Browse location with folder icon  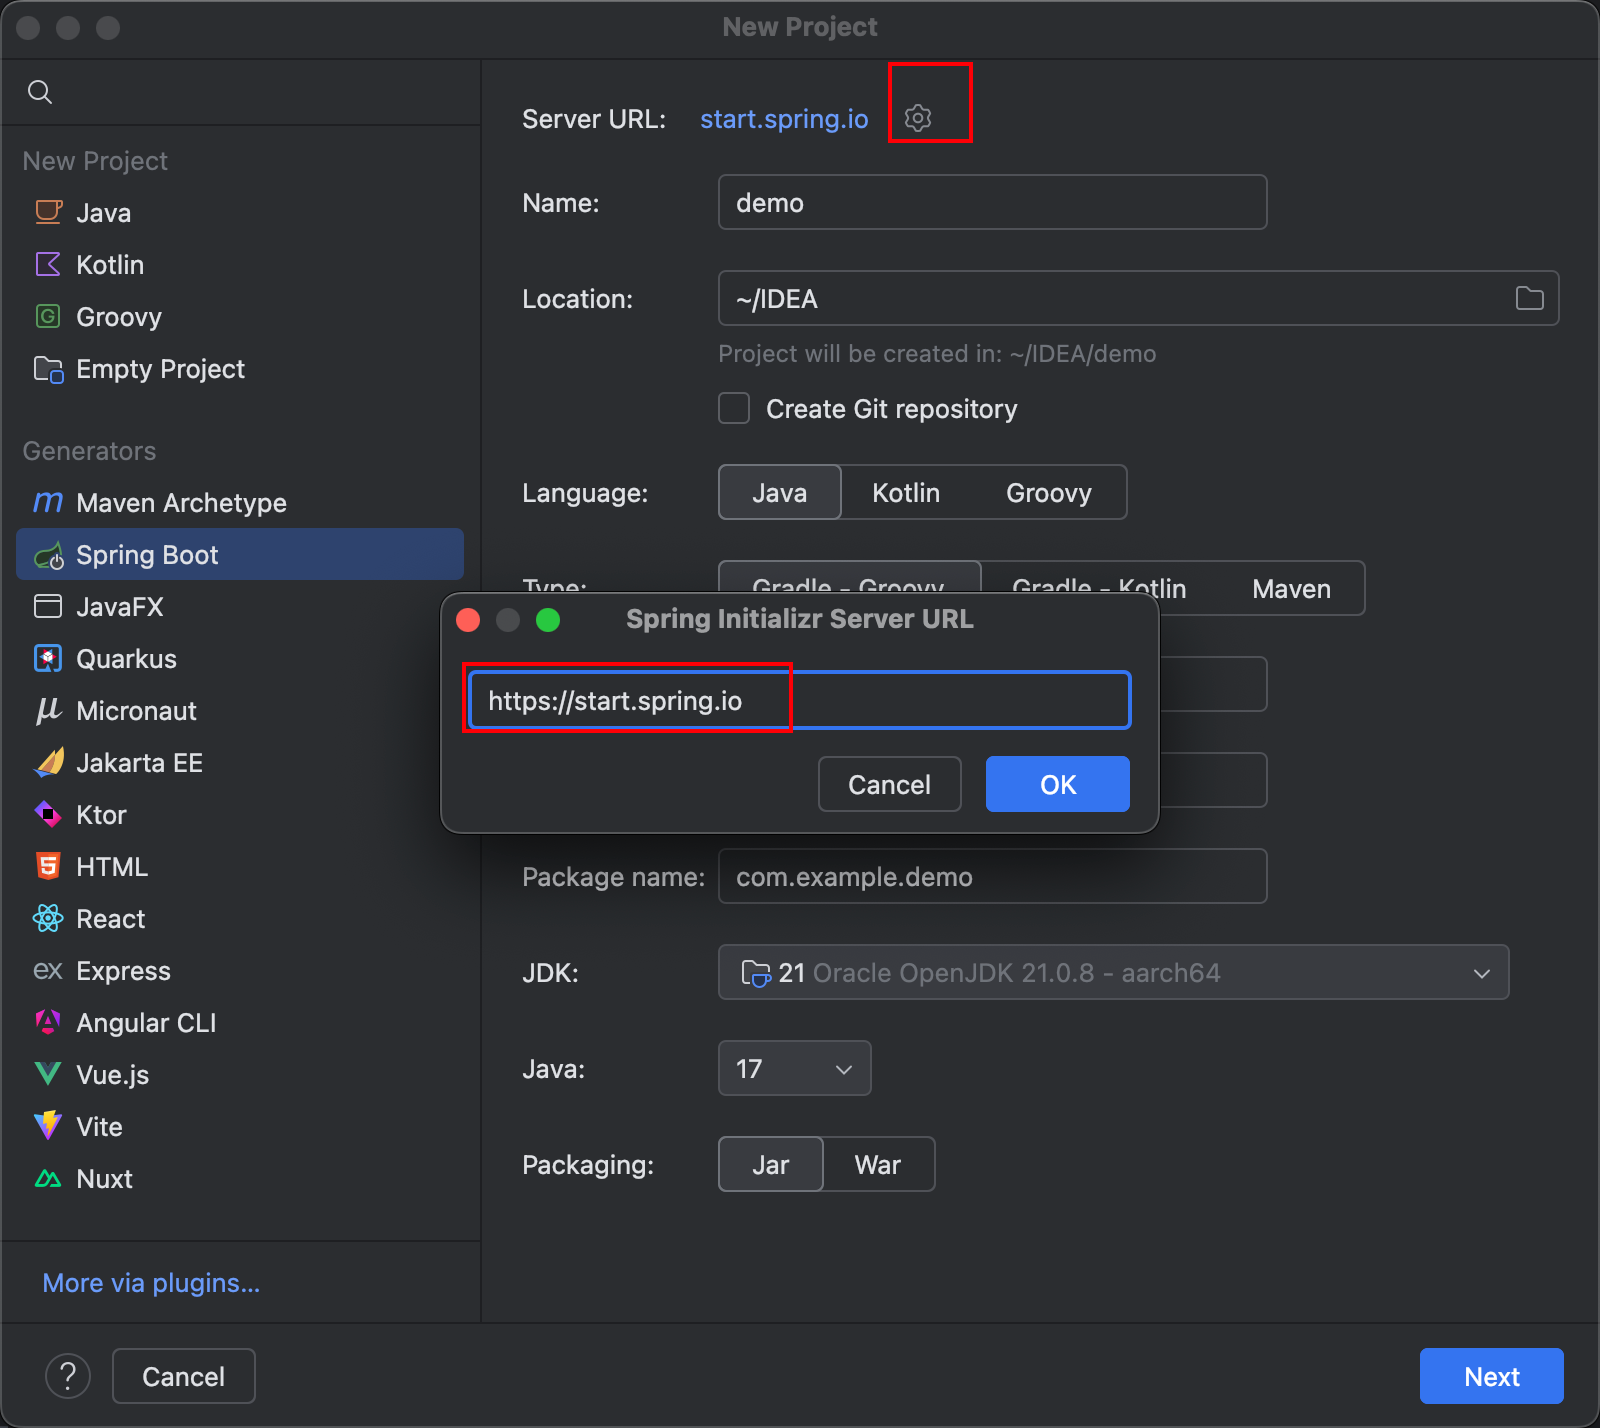pos(1529,298)
